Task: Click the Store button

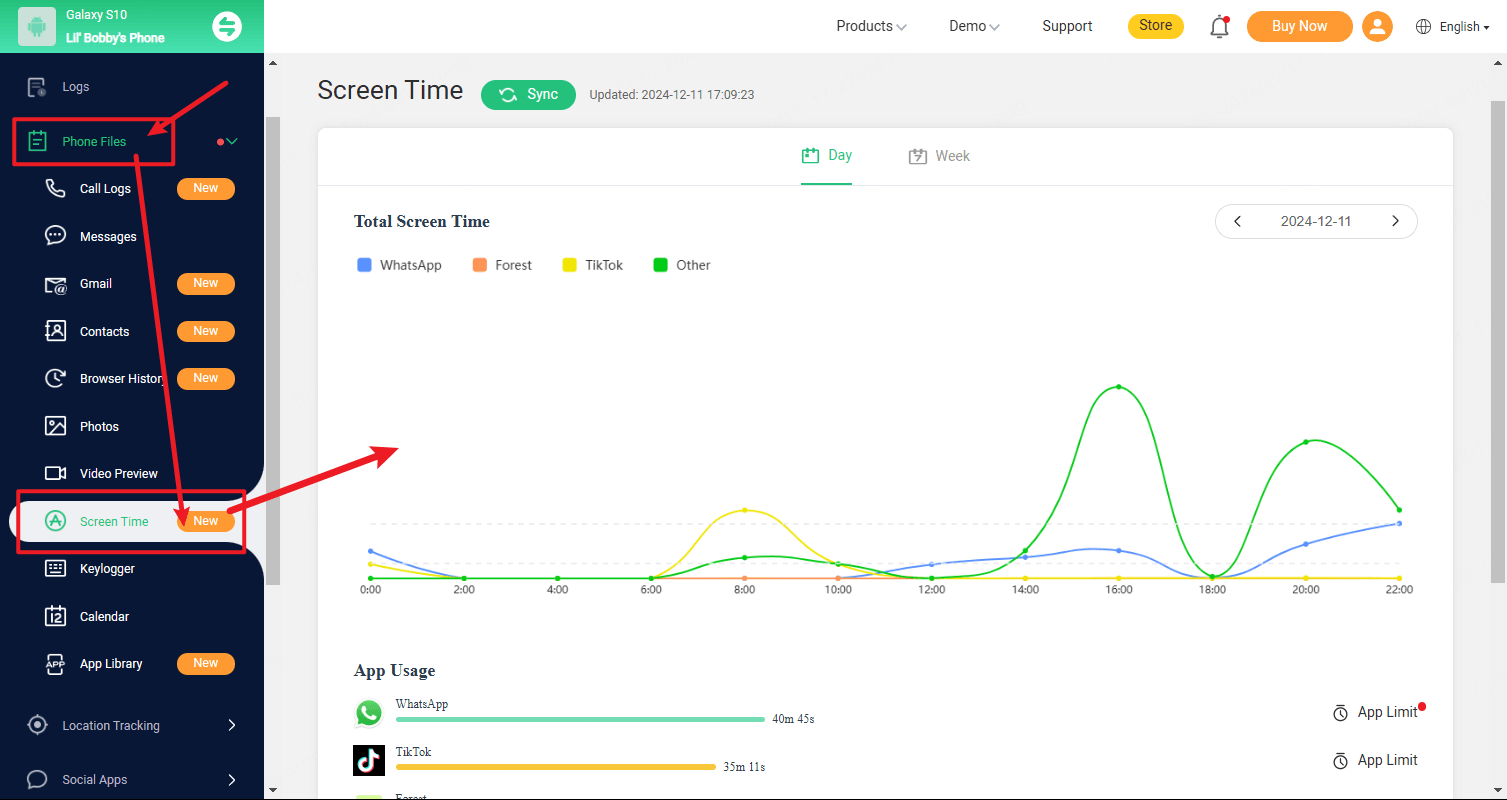Action: (1155, 26)
